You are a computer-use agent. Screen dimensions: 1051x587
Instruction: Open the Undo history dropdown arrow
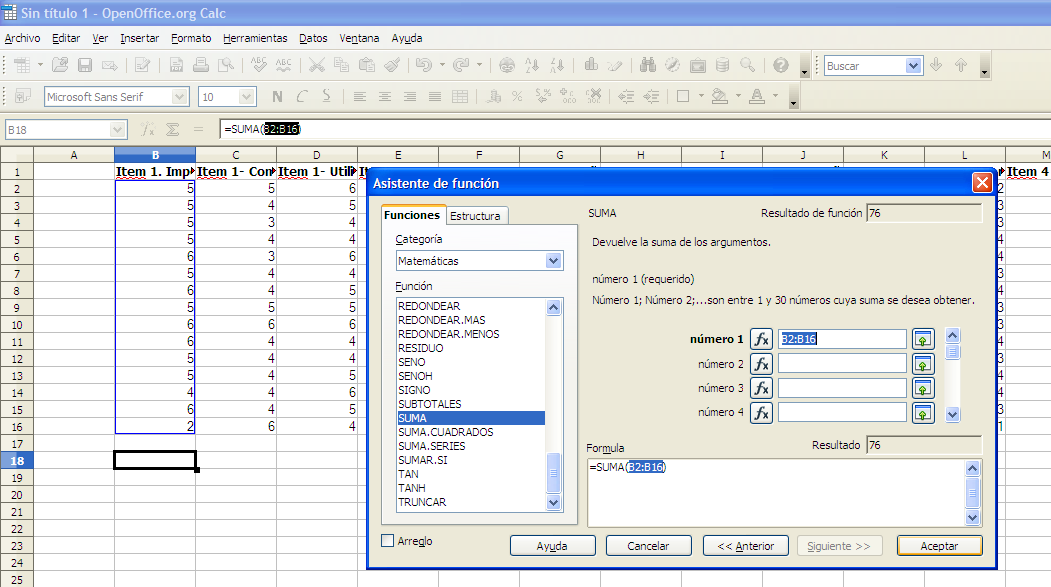coord(442,65)
